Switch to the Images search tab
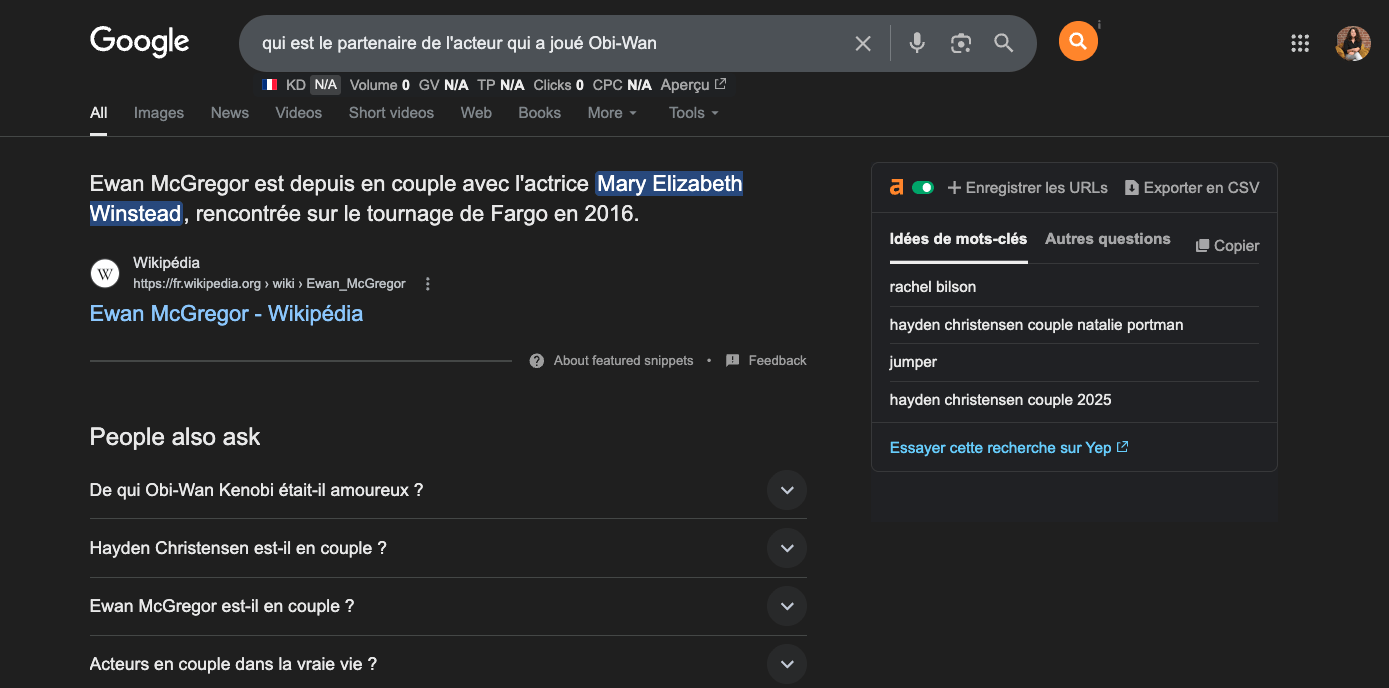1389x688 pixels. 158,113
